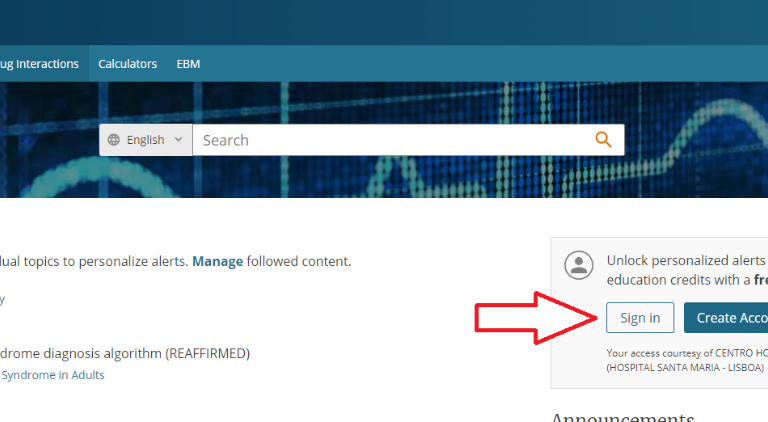Open the Drug Interactions tab
Viewport: 768px width, 422px height.
pos(39,64)
